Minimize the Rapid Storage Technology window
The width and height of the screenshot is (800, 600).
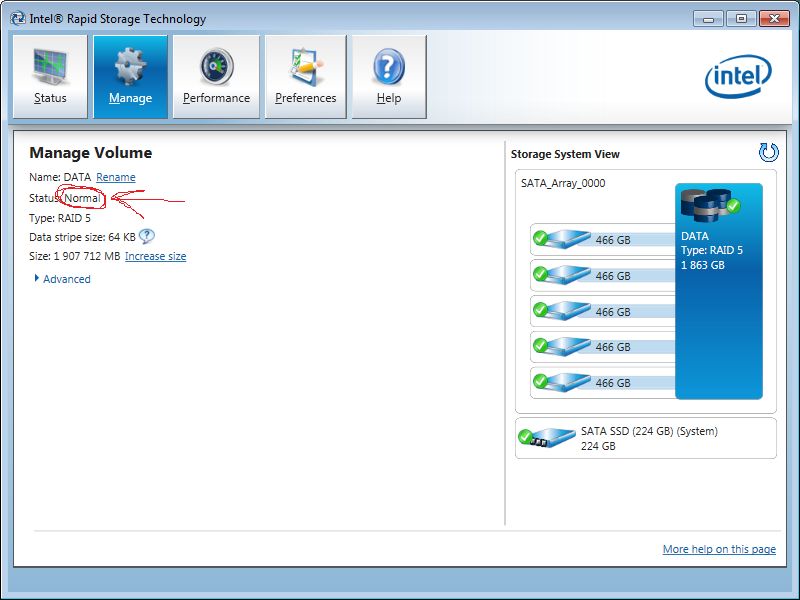(708, 19)
